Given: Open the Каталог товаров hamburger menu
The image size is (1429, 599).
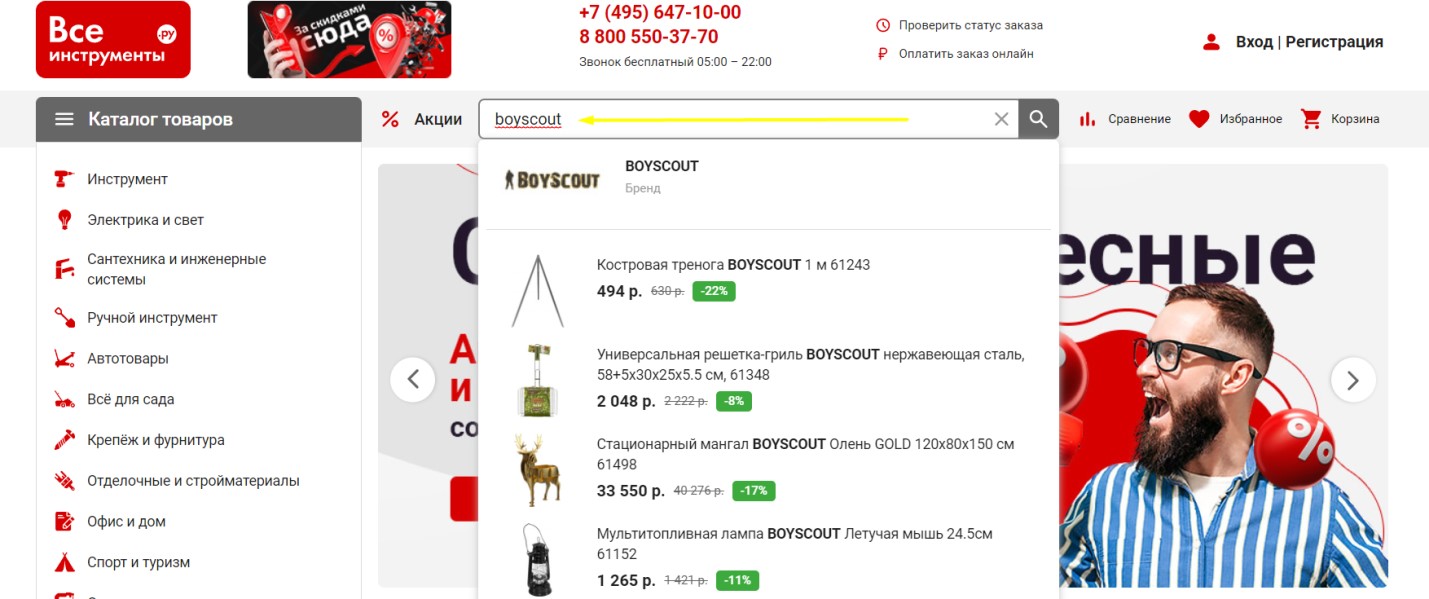Looking at the screenshot, I should click(x=64, y=119).
